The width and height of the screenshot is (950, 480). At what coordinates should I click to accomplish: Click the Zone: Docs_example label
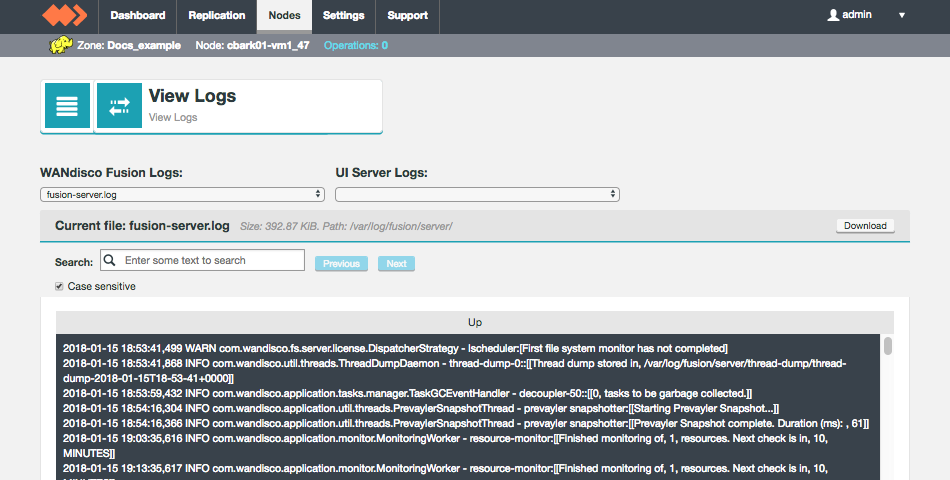(129, 45)
